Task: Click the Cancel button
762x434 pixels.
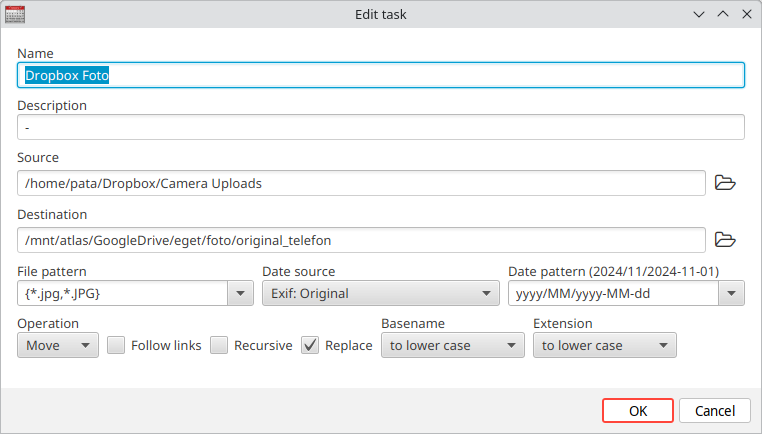Action: (714, 410)
